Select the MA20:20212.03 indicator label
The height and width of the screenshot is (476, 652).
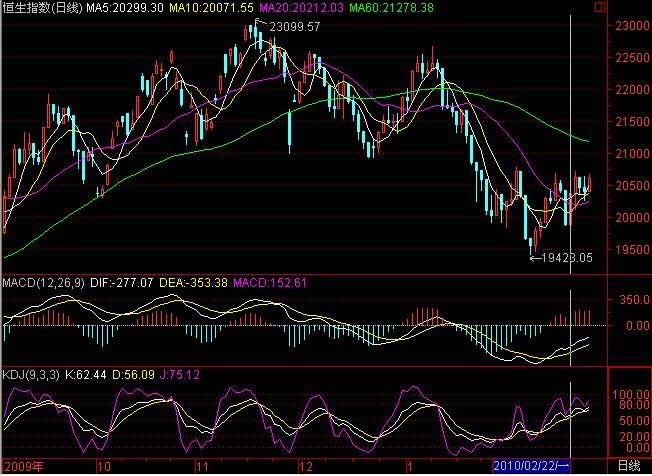(x=301, y=7)
